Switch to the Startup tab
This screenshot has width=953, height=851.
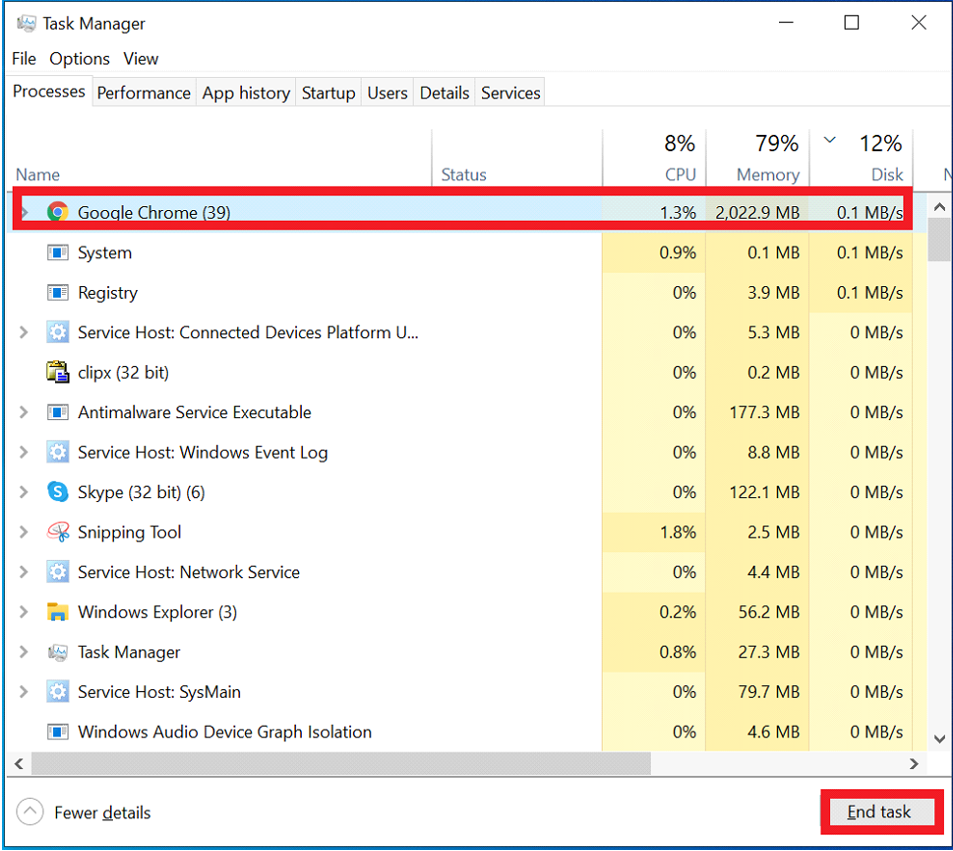point(328,92)
